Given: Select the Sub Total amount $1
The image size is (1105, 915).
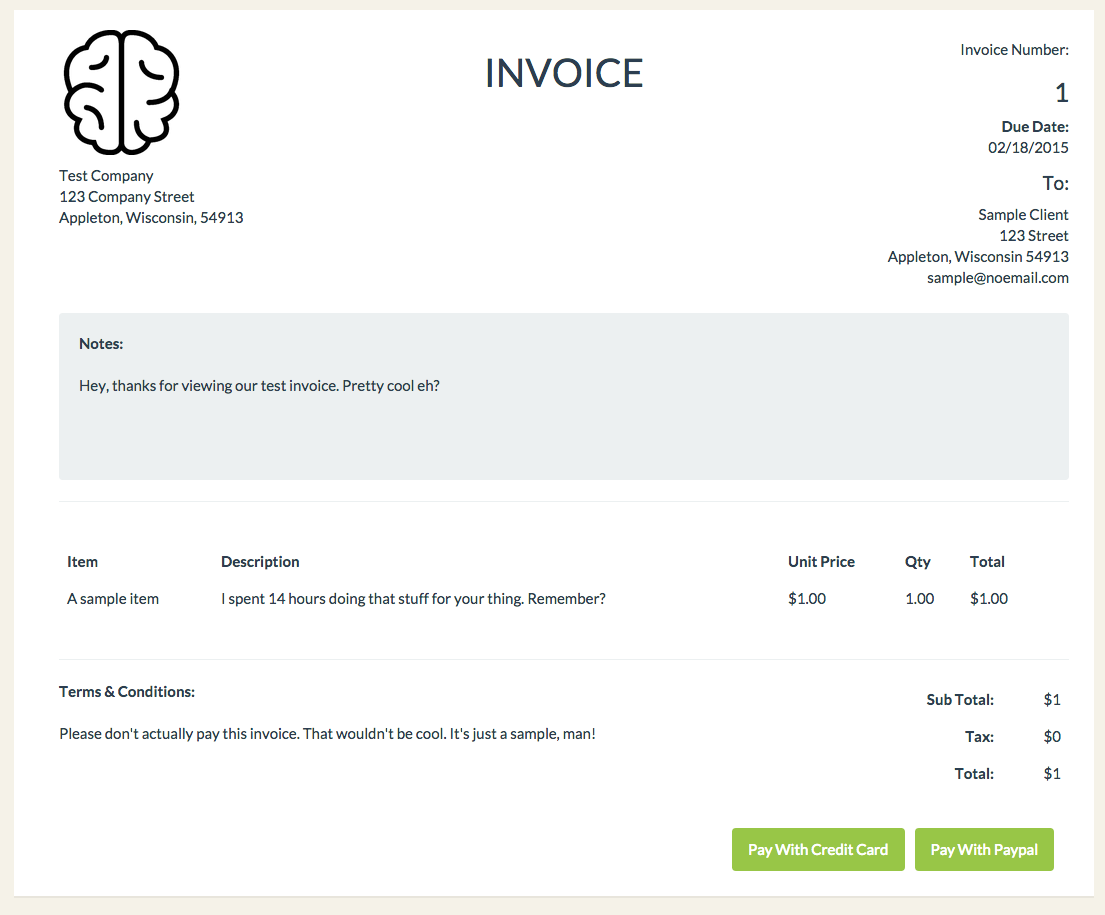Looking at the screenshot, I should (x=1052, y=699).
